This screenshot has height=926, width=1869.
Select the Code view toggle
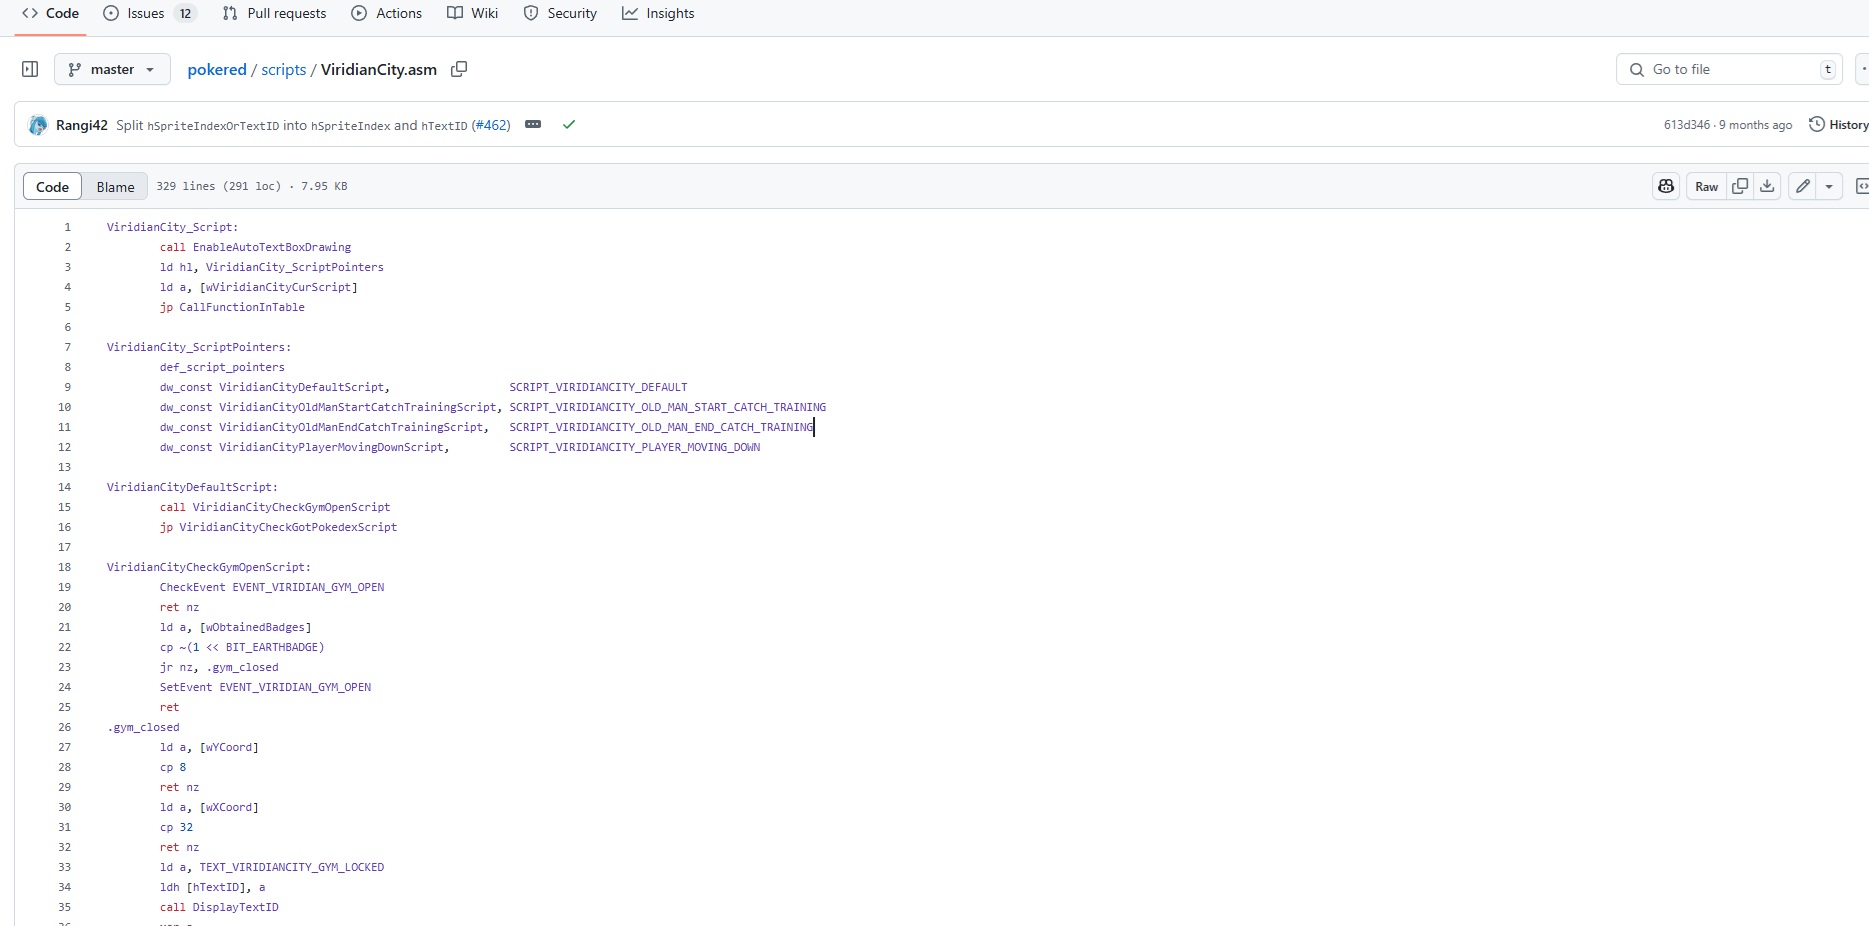tap(52, 187)
